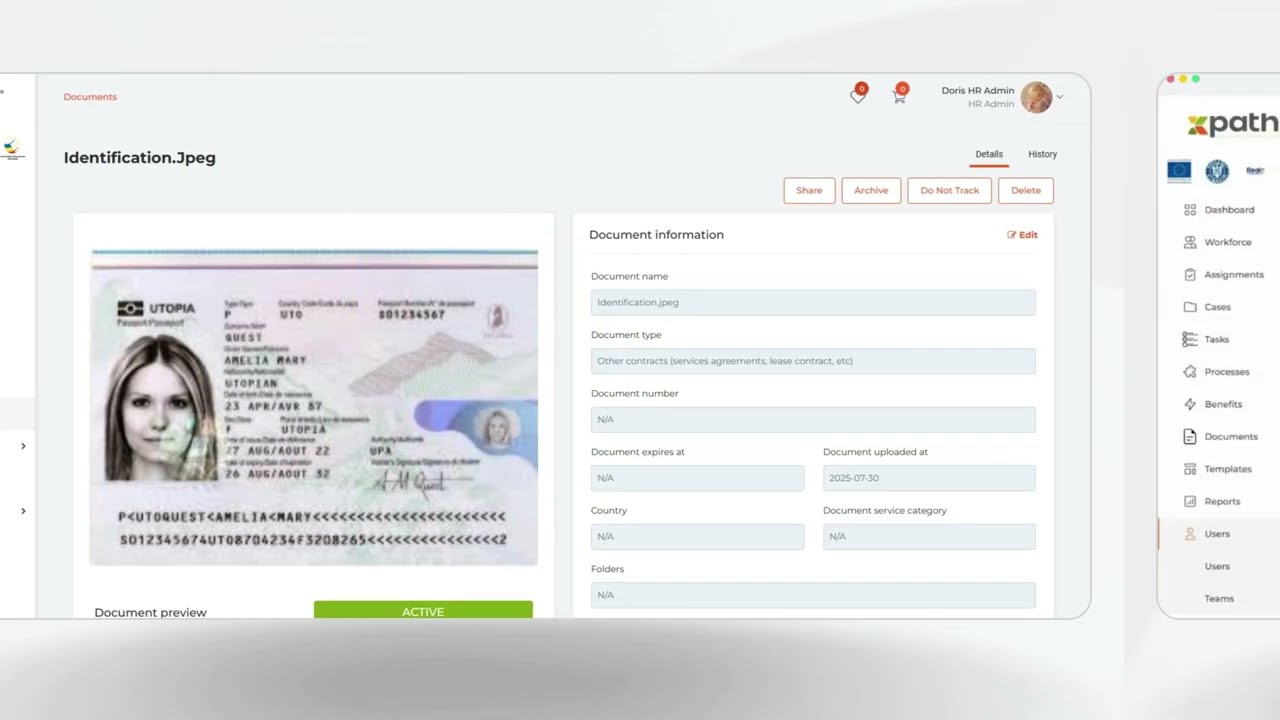Switch to the History tab
1280x720 pixels.
coord(1042,154)
